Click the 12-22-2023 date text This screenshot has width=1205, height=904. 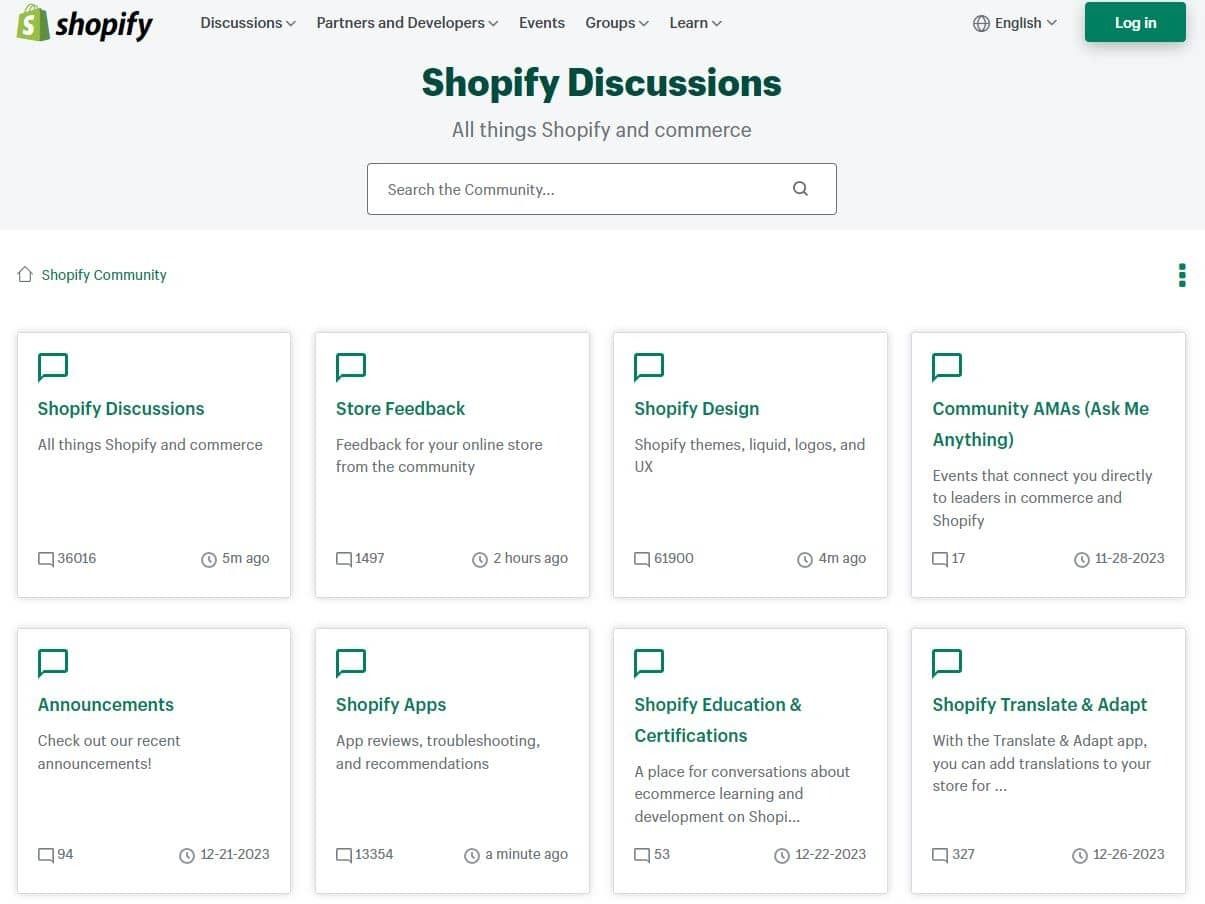click(831, 854)
